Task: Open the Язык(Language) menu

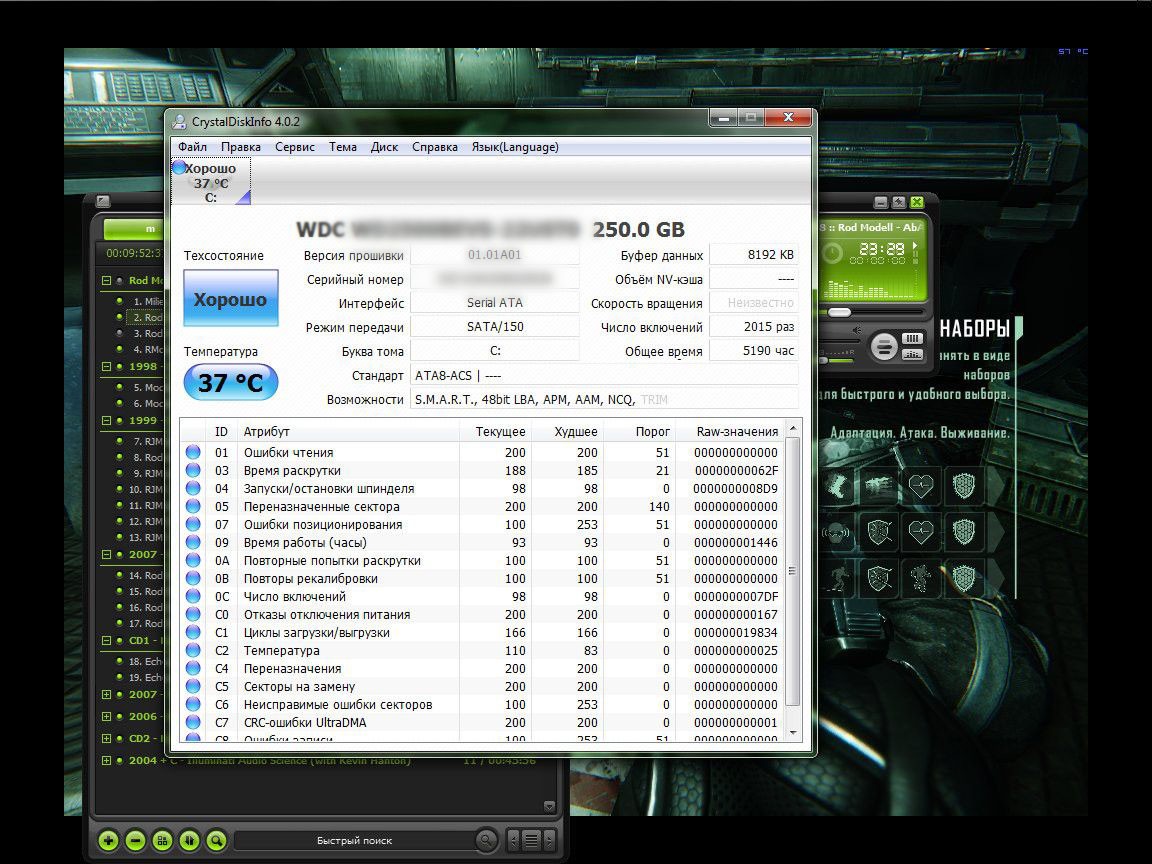Action: click(x=515, y=147)
